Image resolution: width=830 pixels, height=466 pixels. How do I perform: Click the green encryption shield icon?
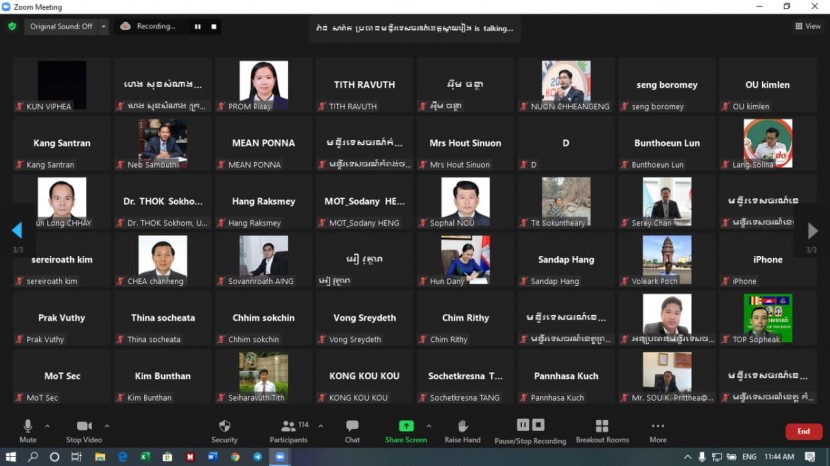[12, 26]
